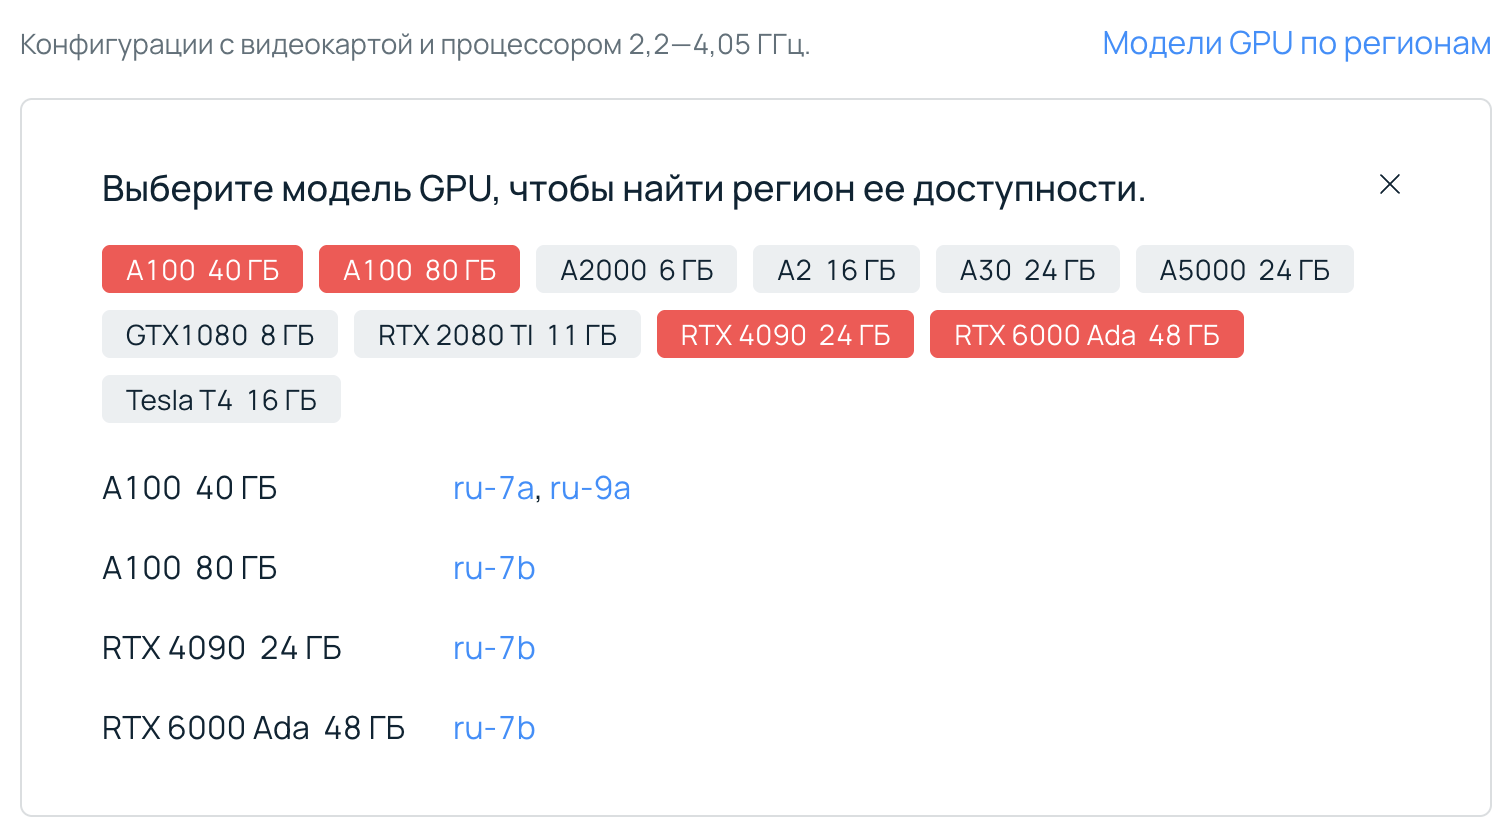Open the "Модели GPU по регионам" link
Screen dimensions: 1512x840
point(1296,44)
